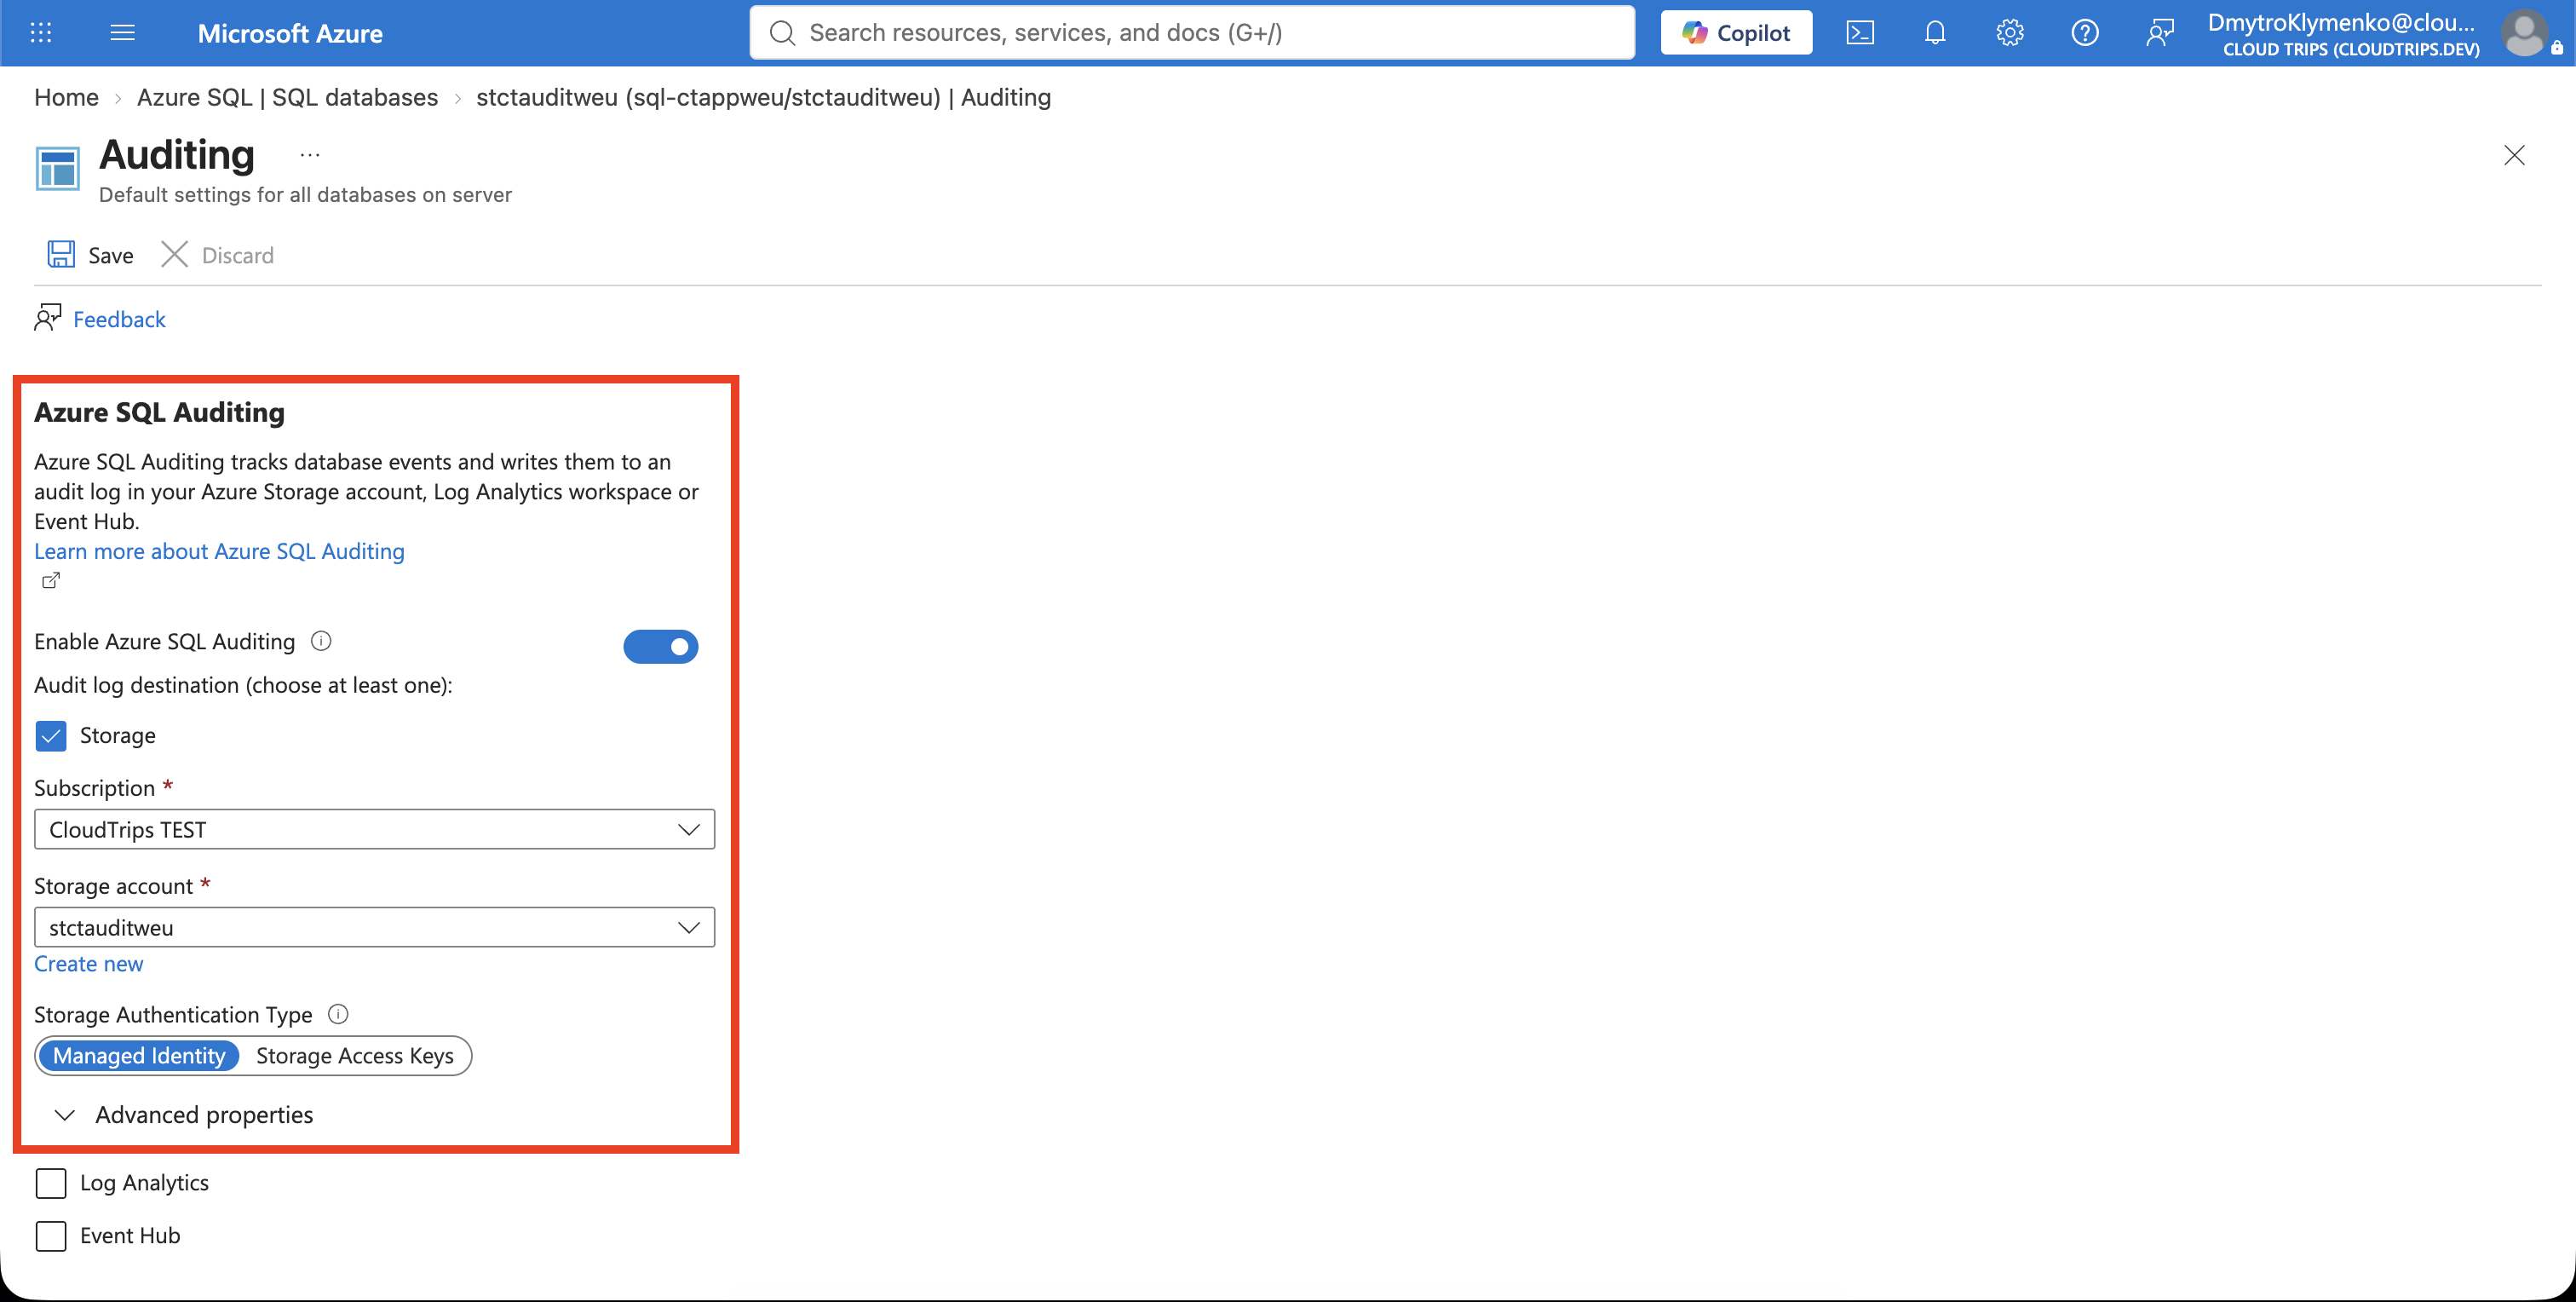Open the Help question mark icon

(2084, 33)
